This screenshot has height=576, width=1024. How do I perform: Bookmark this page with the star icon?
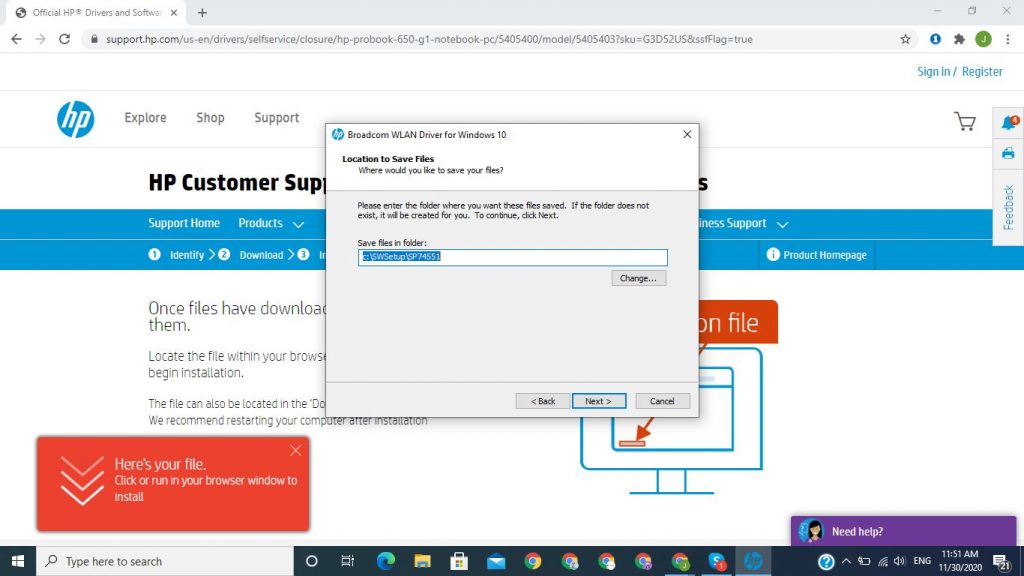(906, 39)
